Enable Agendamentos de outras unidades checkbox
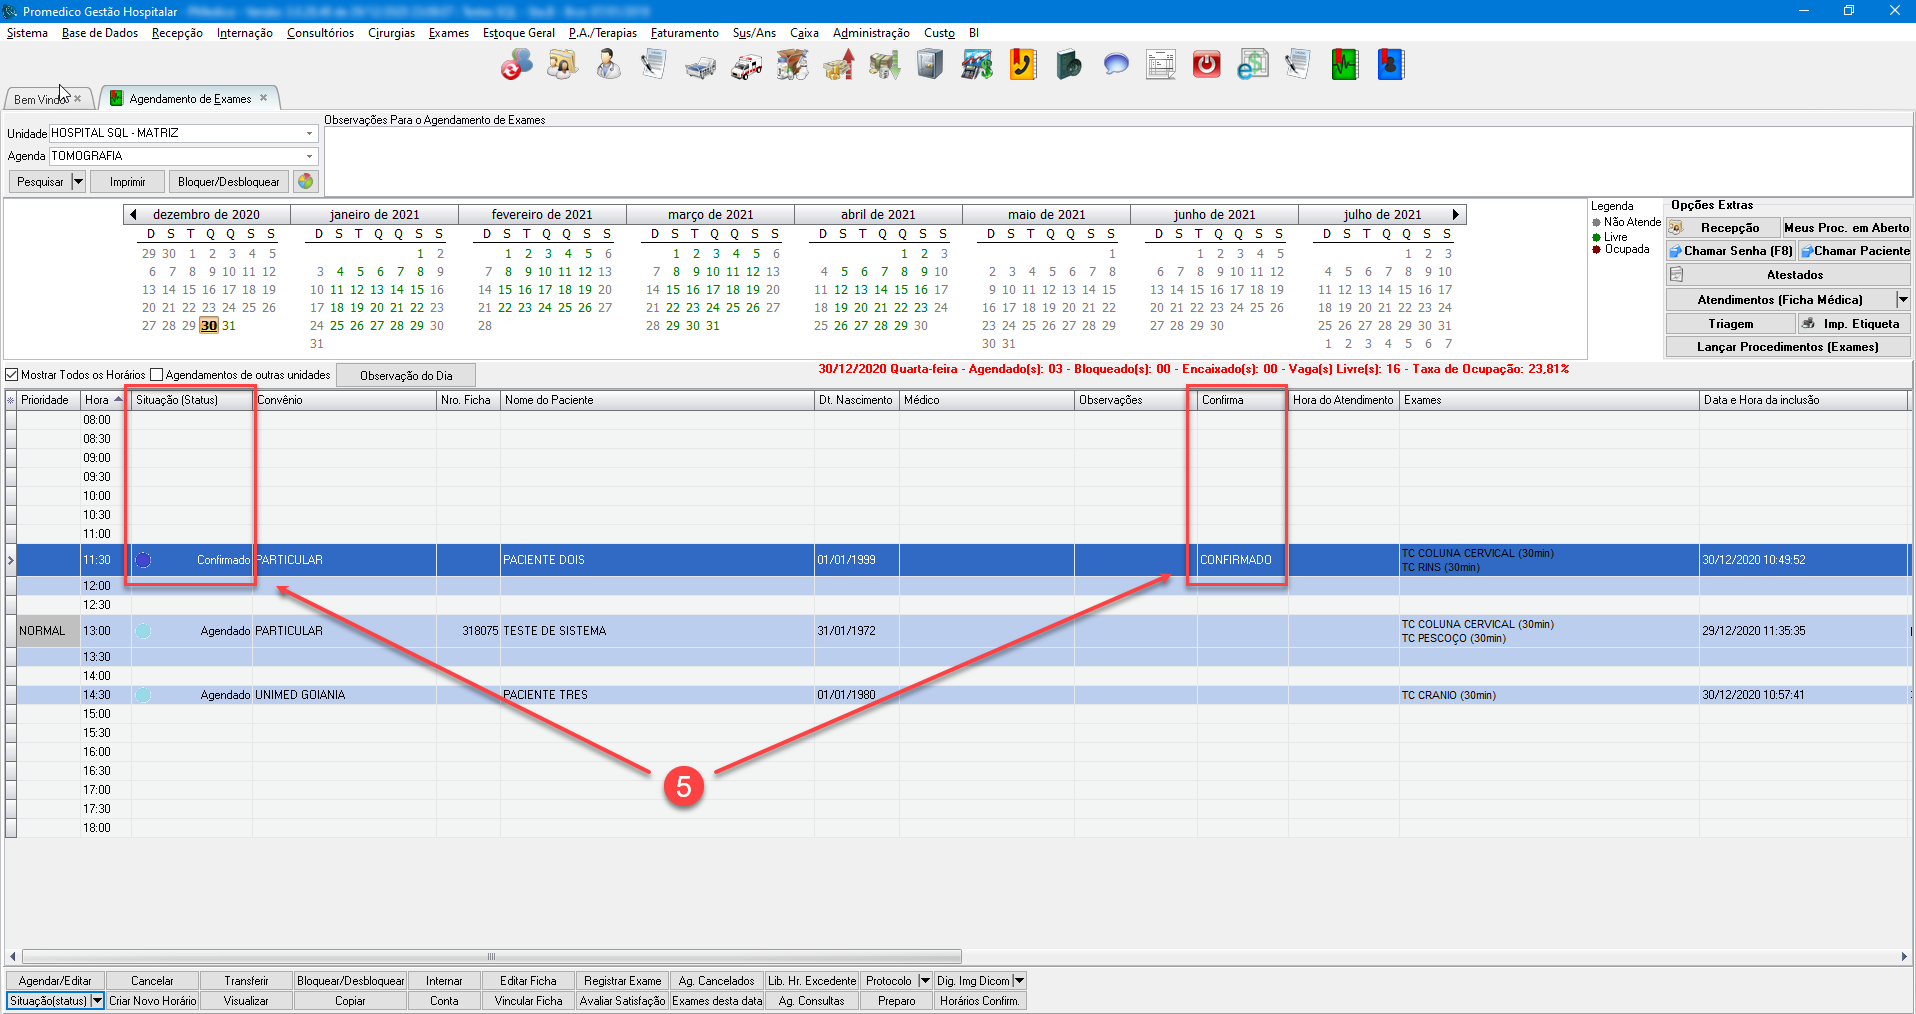 click(x=157, y=375)
